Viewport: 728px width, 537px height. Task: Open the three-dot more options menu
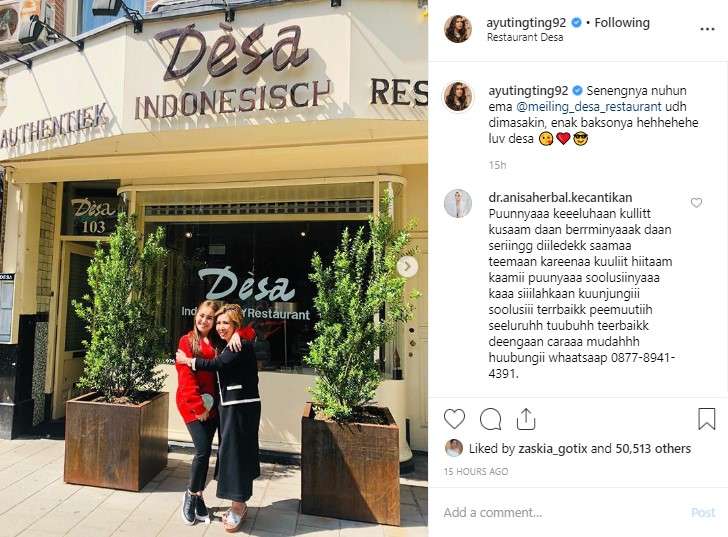pos(707,29)
